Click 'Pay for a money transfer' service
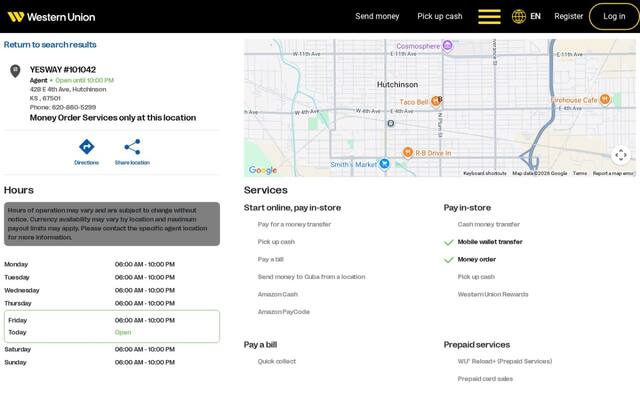640x400 pixels. coord(294,224)
